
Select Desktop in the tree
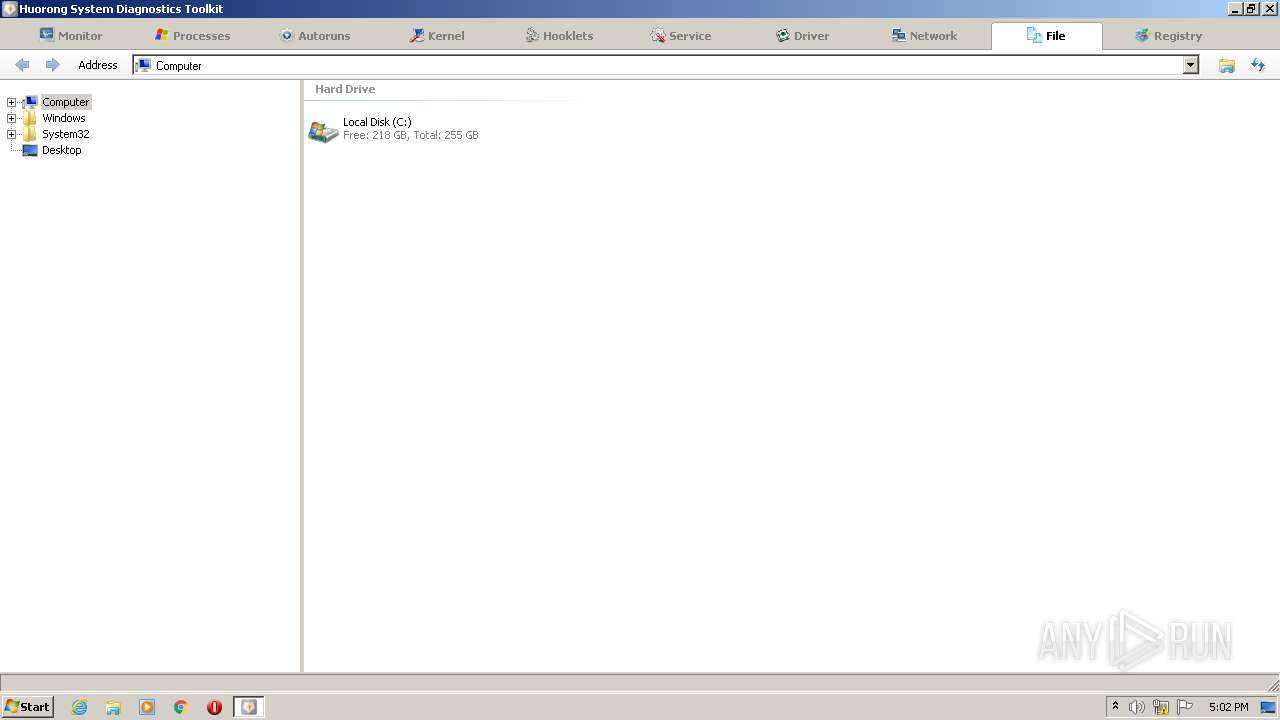[x=61, y=150]
